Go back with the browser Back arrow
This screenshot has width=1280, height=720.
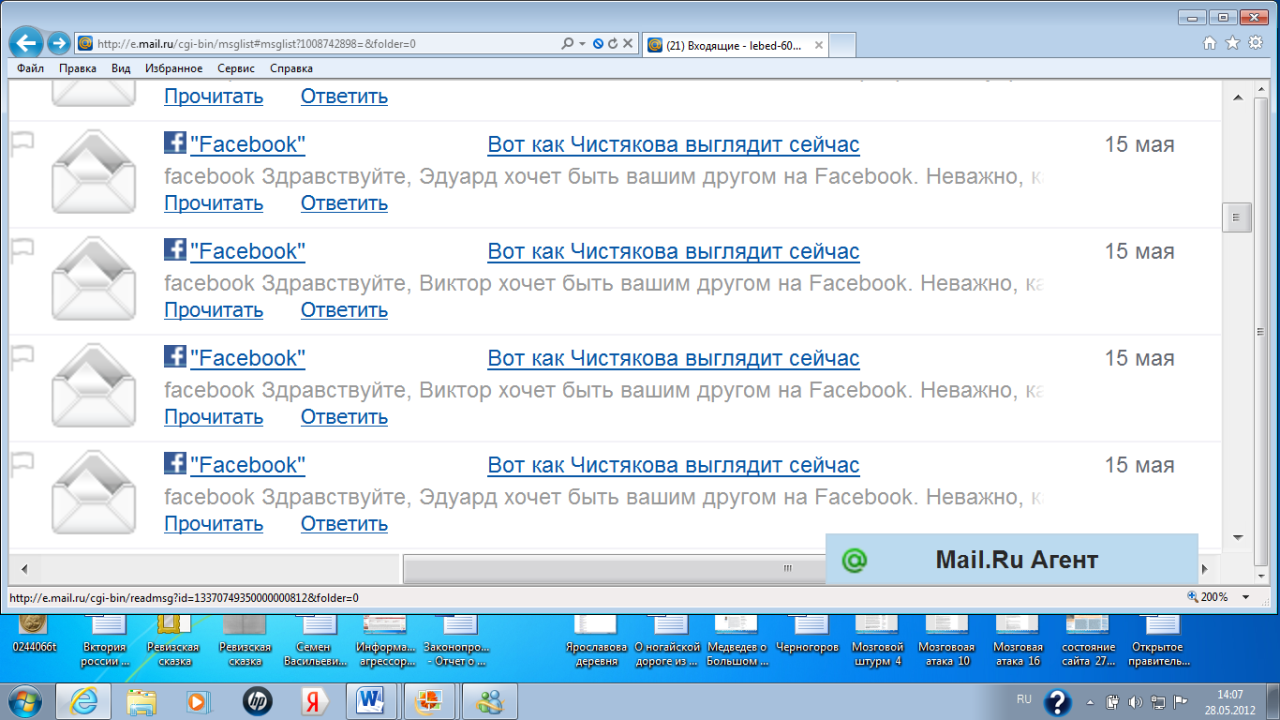point(27,43)
